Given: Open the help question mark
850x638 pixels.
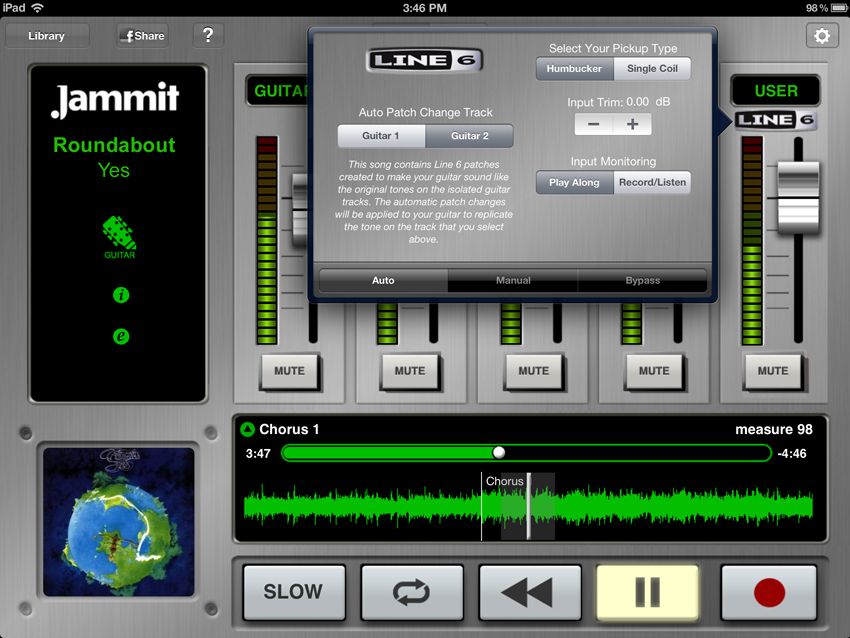Looking at the screenshot, I should [x=208, y=35].
